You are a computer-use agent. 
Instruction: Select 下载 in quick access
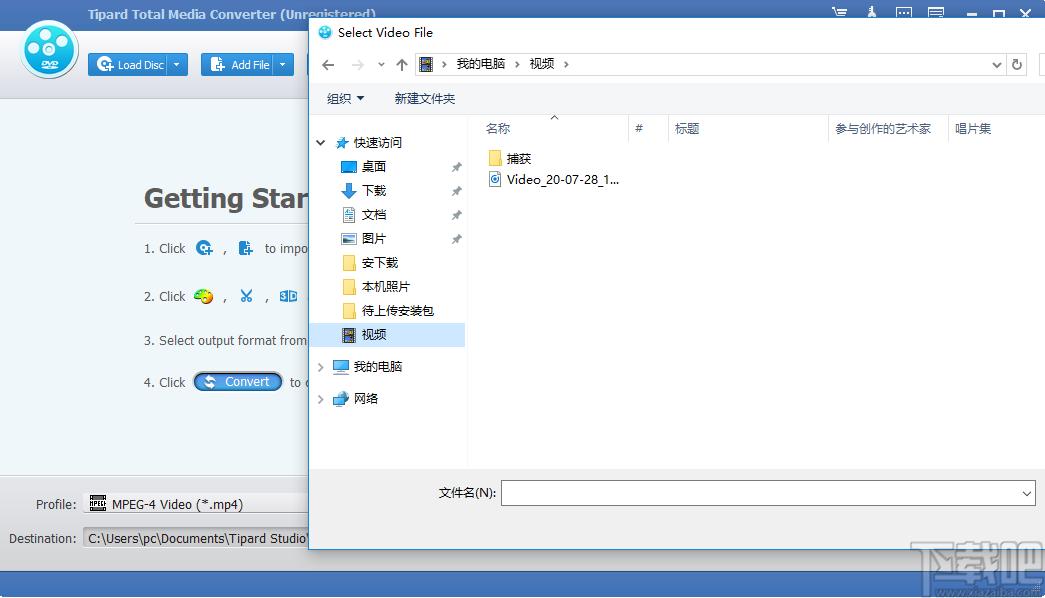(x=373, y=191)
